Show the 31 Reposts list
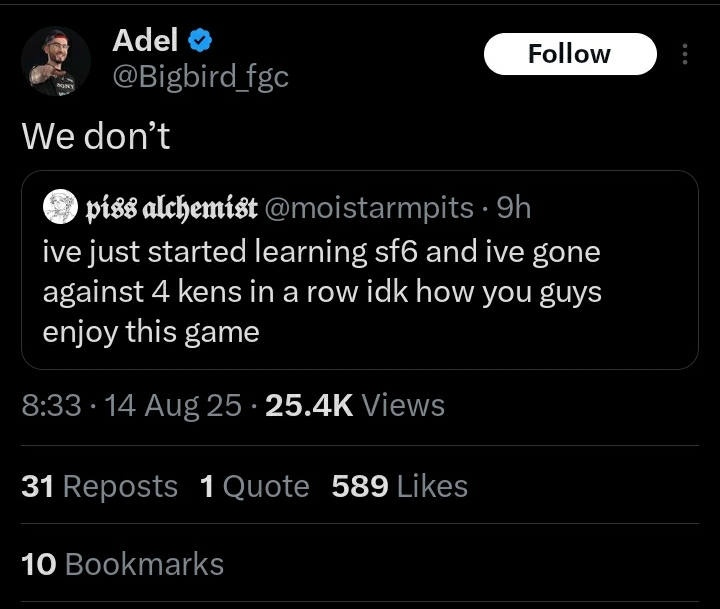 click(99, 486)
